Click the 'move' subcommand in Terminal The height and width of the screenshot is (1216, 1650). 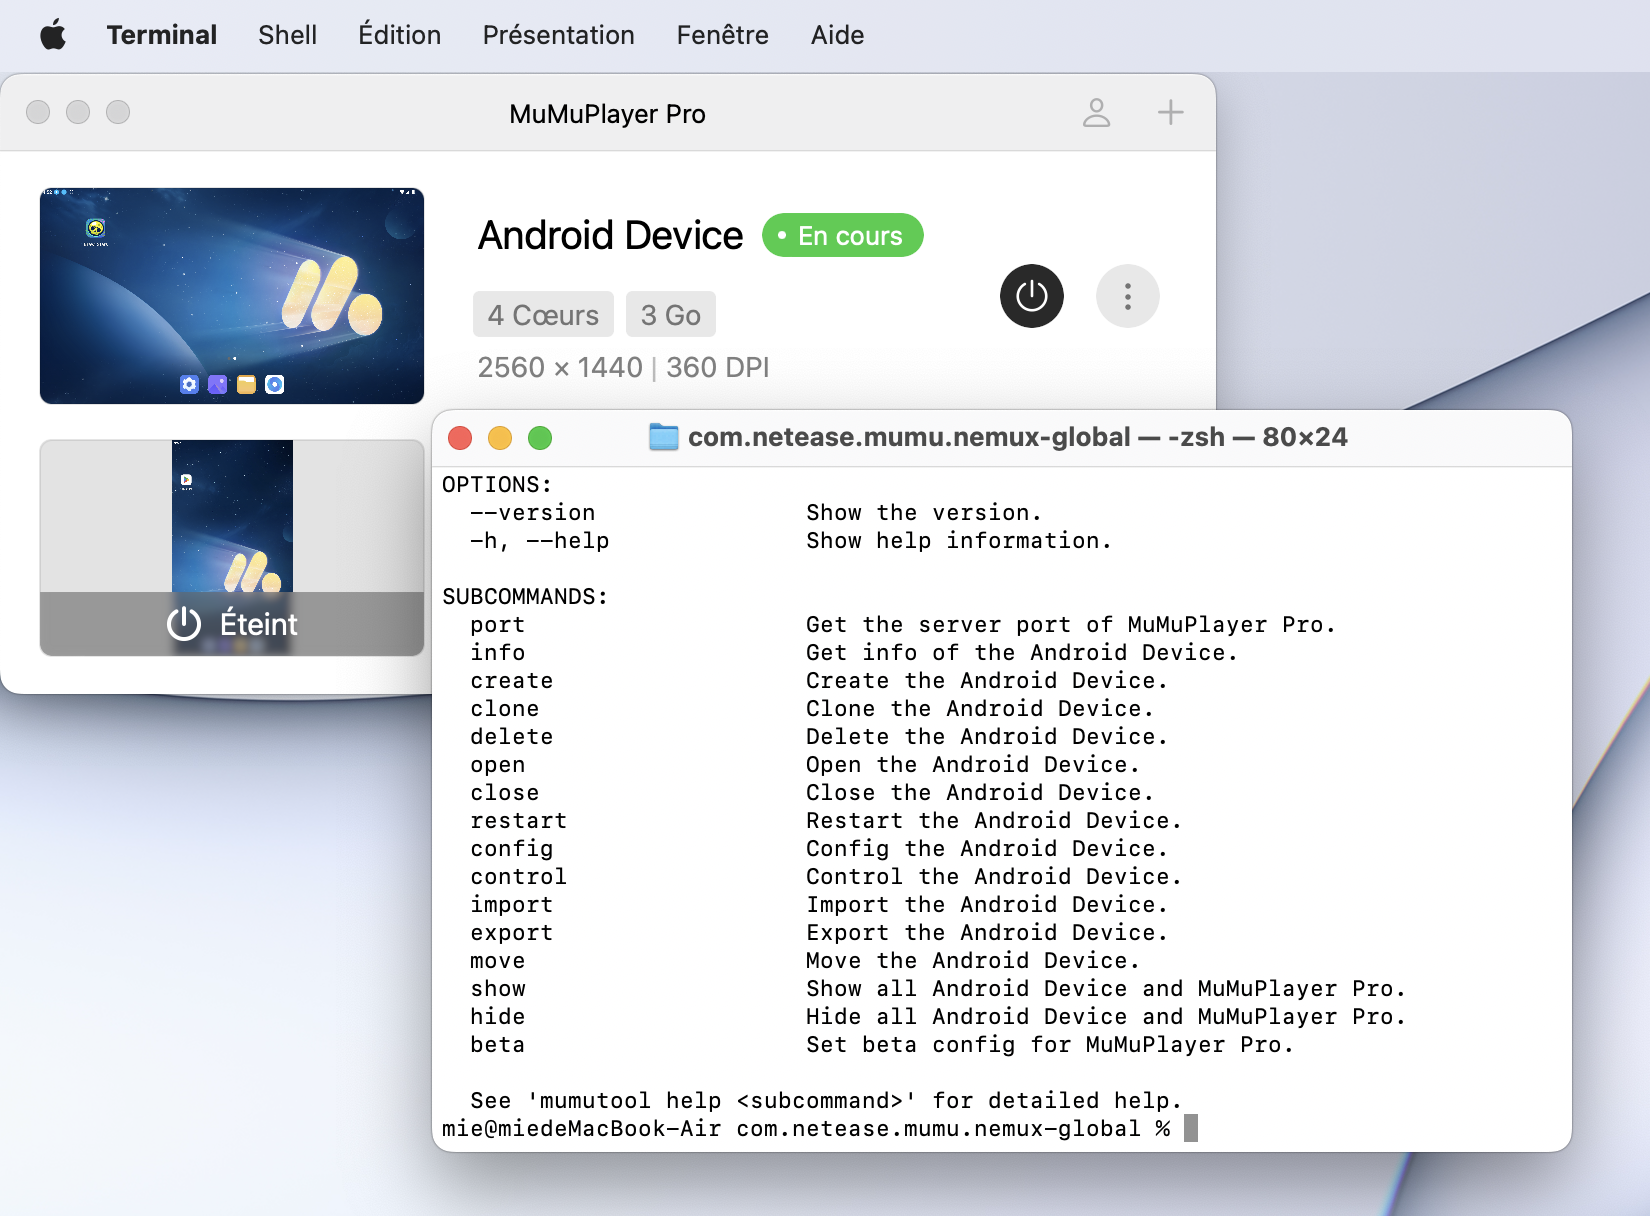pyautogui.click(x=497, y=961)
